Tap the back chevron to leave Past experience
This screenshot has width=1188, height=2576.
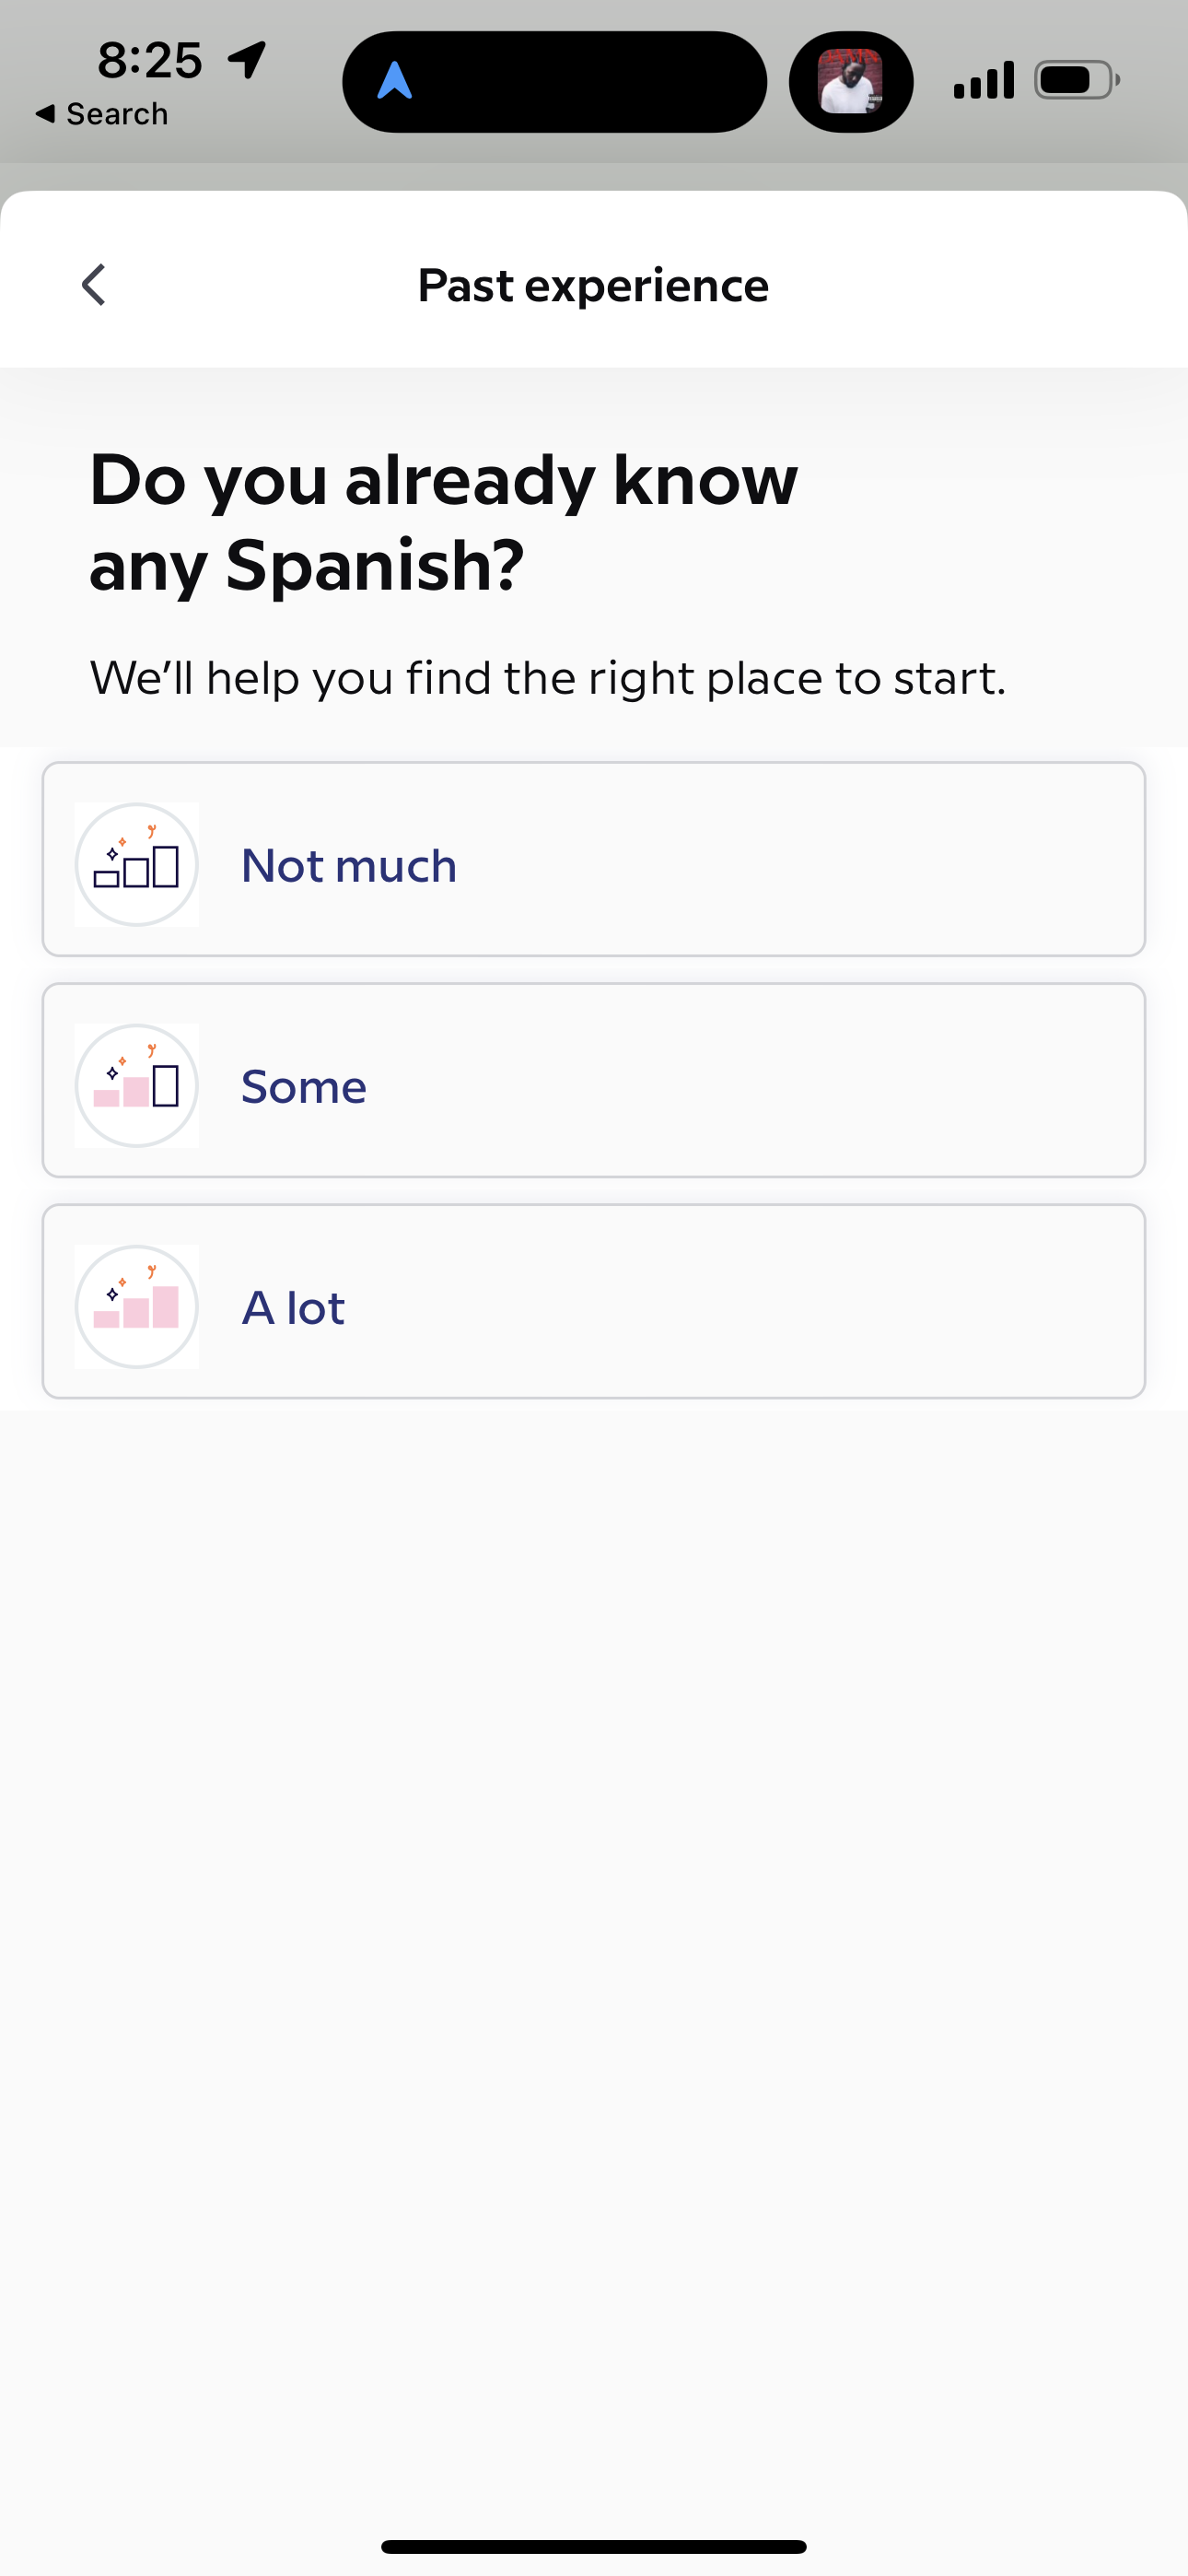tap(92, 284)
